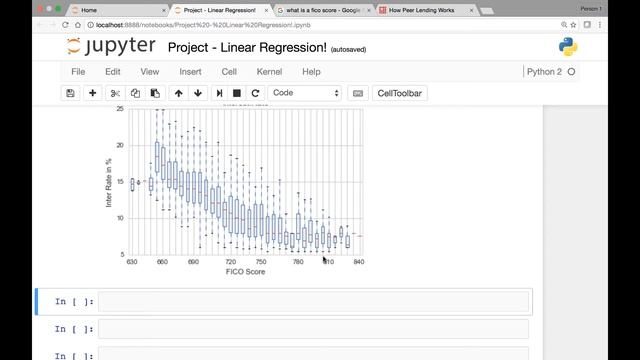Image resolution: width=640 pixels, height=360 pixels.
Task: Open the Chrome three-dot menu
Action: (600, 25)
